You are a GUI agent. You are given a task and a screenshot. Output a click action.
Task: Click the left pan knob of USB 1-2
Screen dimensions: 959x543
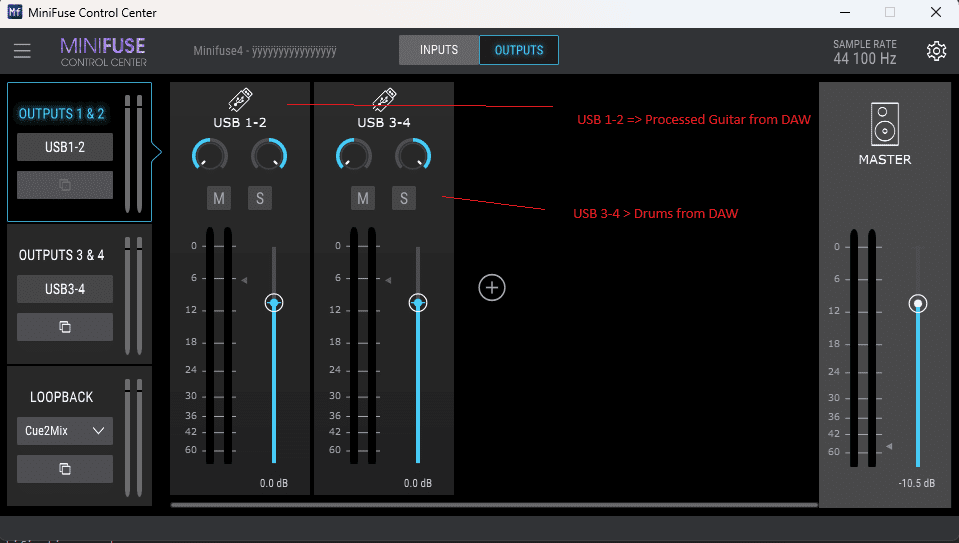(210, 155)
